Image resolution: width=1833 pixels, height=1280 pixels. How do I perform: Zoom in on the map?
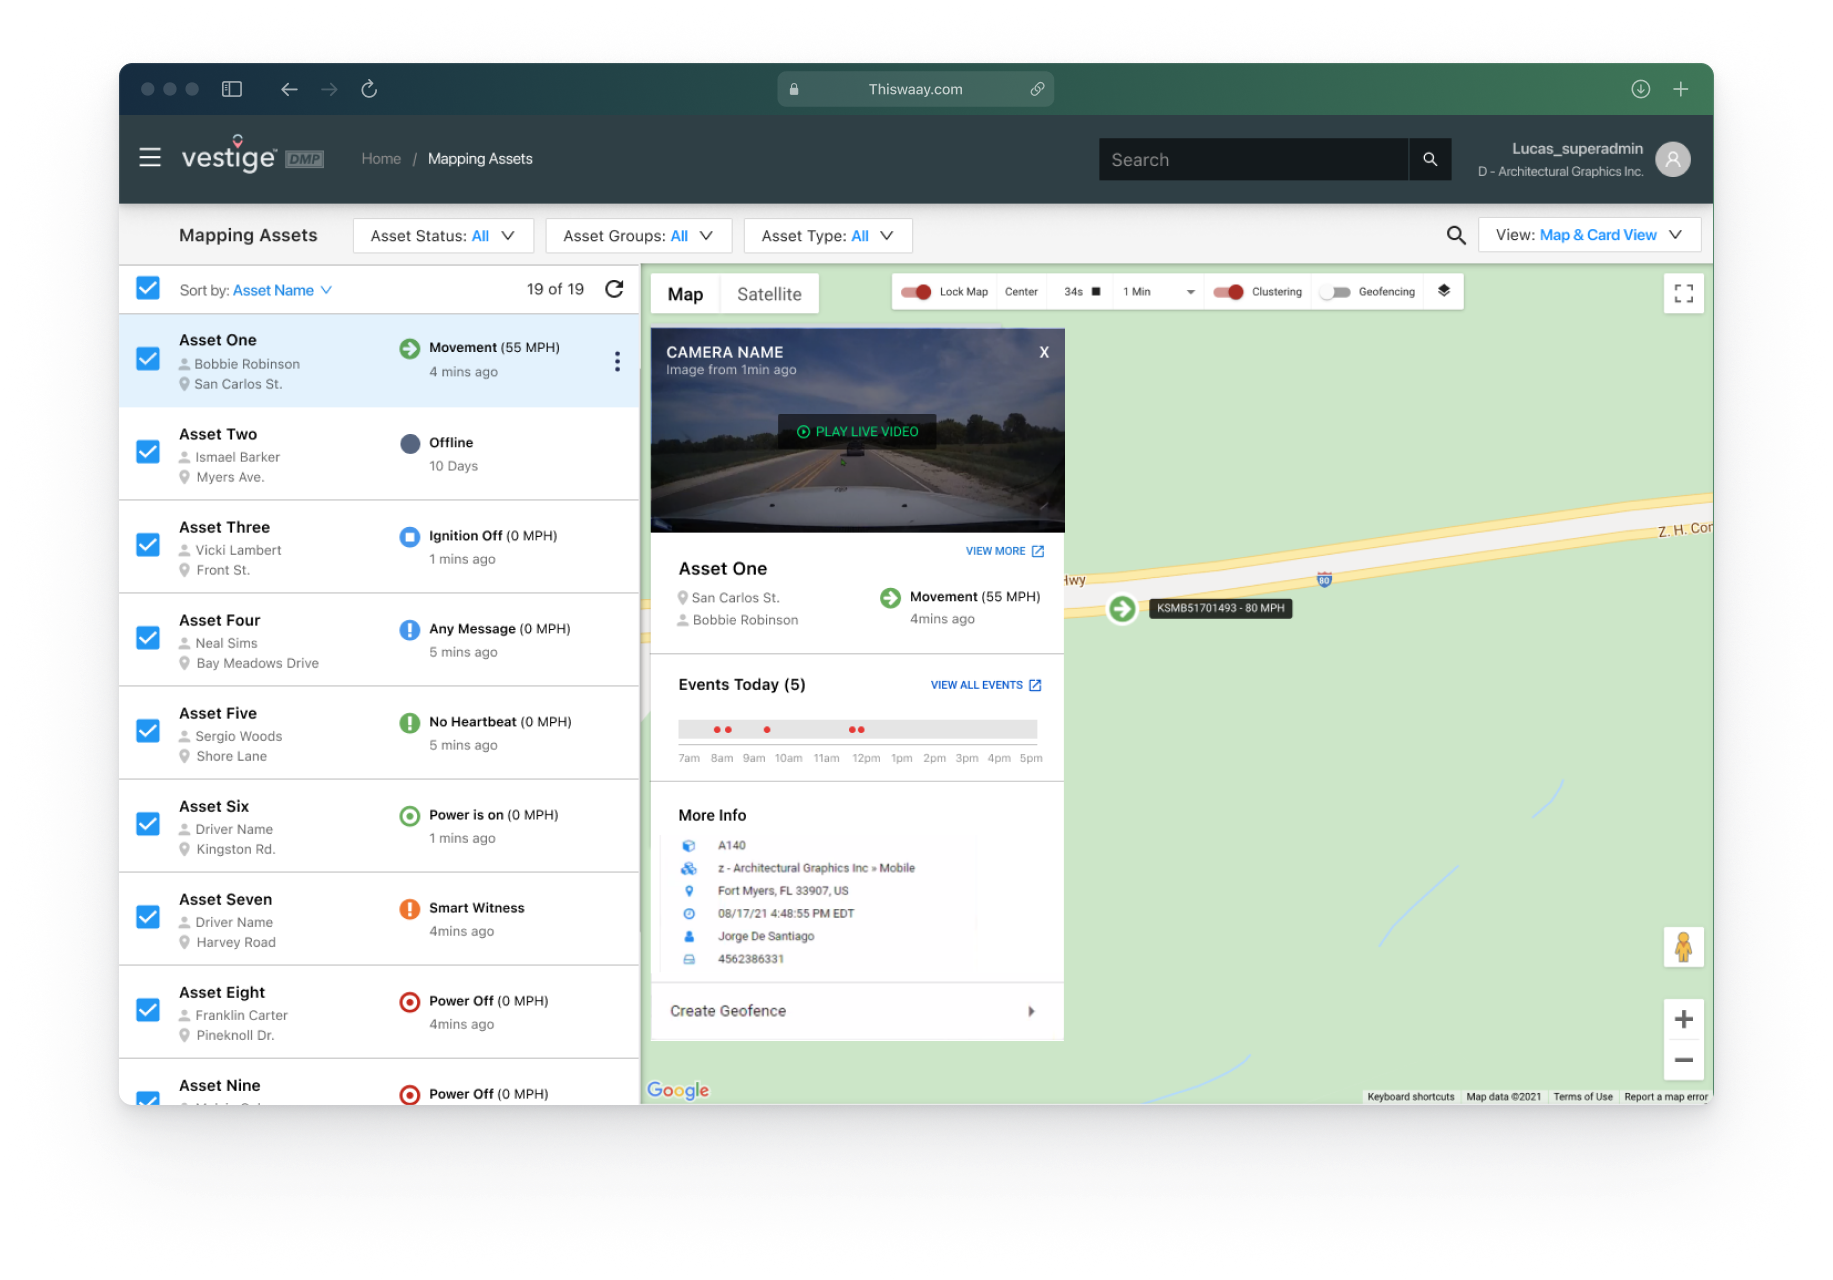1683,1019
